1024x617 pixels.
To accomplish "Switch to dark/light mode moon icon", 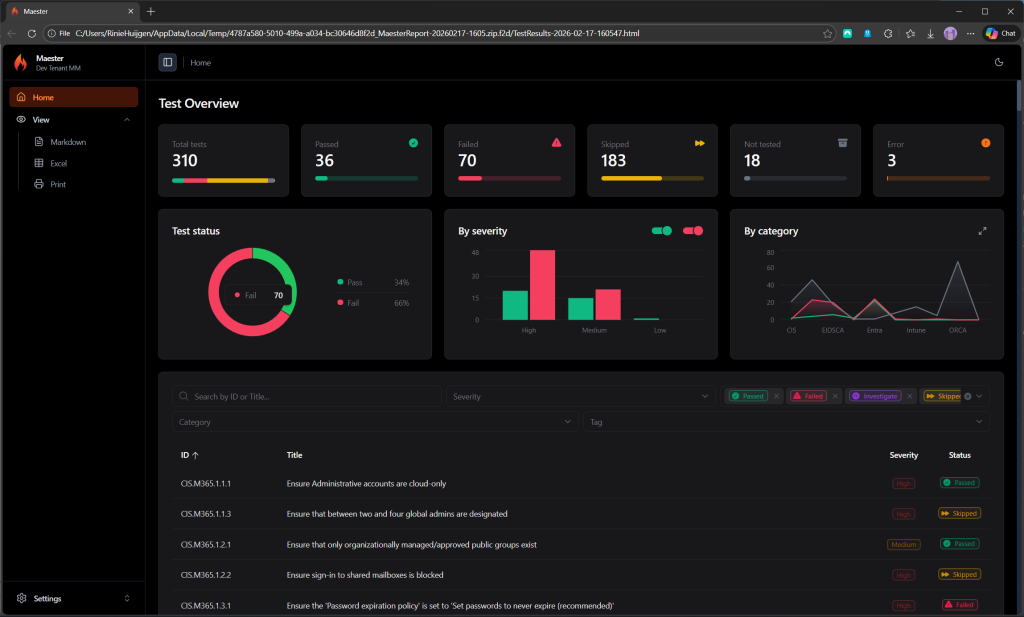I will (x=999, y=63).
